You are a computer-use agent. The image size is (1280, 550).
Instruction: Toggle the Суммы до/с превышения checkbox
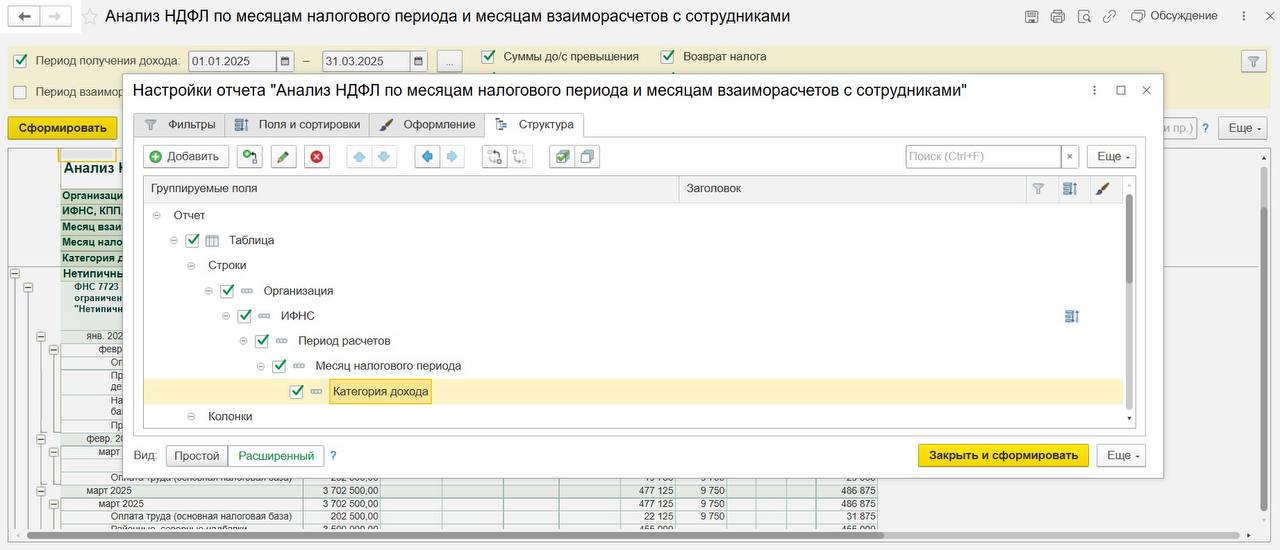pyautogui.click(x=489, y=57)
